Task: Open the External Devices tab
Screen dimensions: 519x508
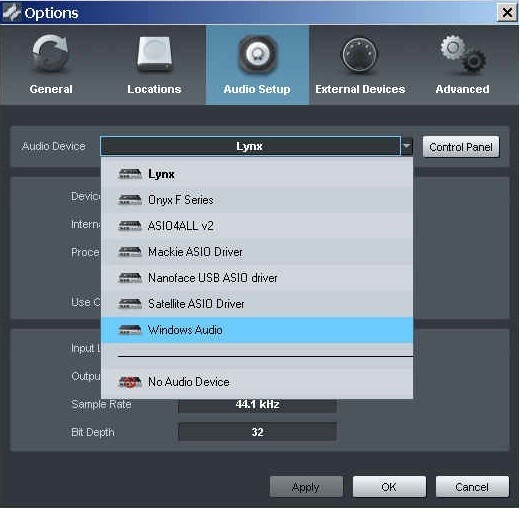Action: click(360, 65)
